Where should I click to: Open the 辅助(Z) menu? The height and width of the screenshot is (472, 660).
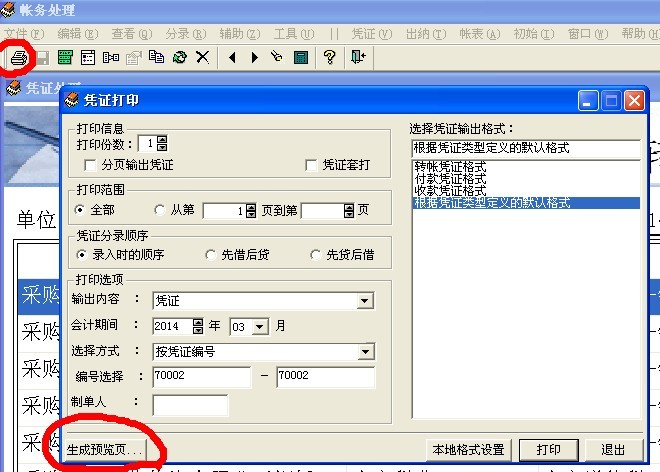[240, 34]
